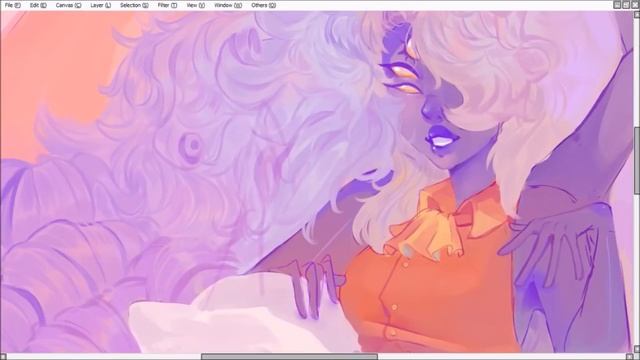Open the Layer menu
The height and width of the screenshot is (360, 640).
(x=100, y=5)
